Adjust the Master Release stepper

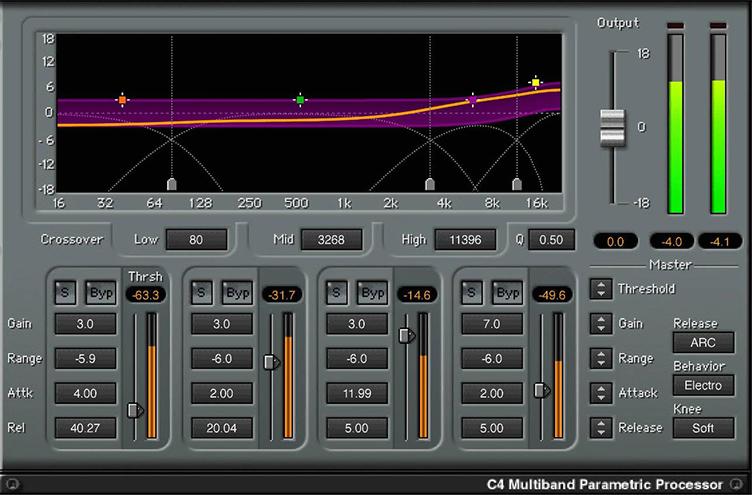tap(601, 427)
